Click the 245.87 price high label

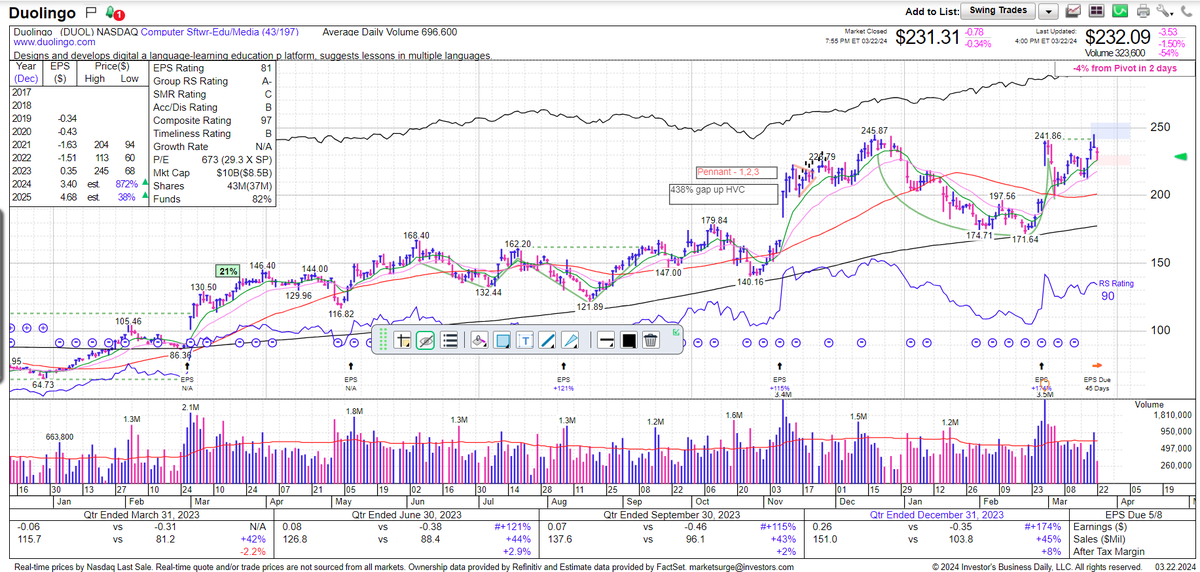coord(875,131)
